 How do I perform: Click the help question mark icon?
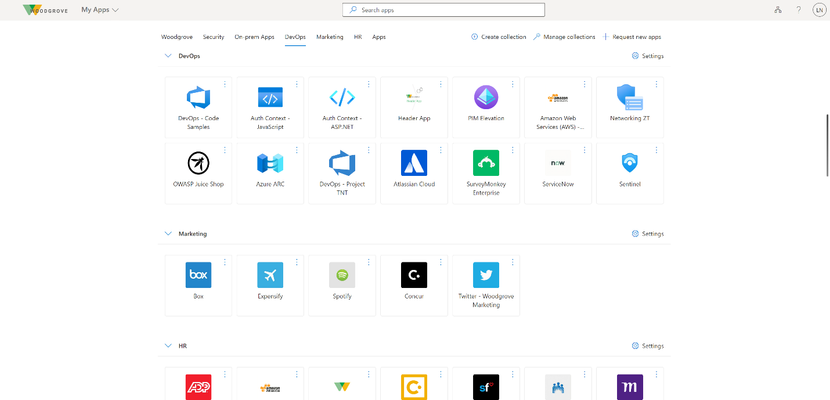click(799, 10)
